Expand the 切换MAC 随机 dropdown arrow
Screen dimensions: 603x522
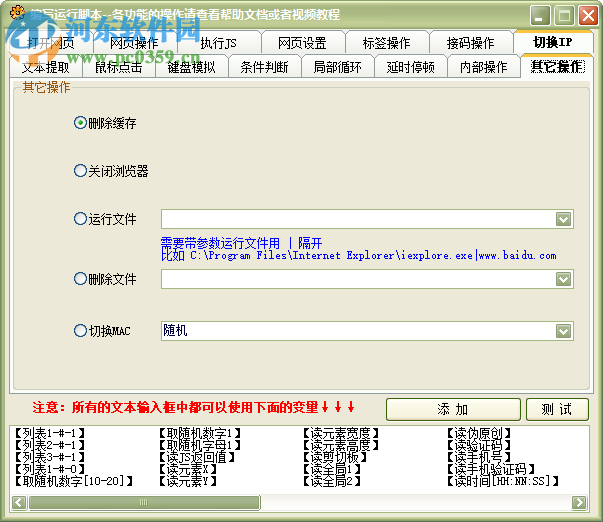pos(563,331)
